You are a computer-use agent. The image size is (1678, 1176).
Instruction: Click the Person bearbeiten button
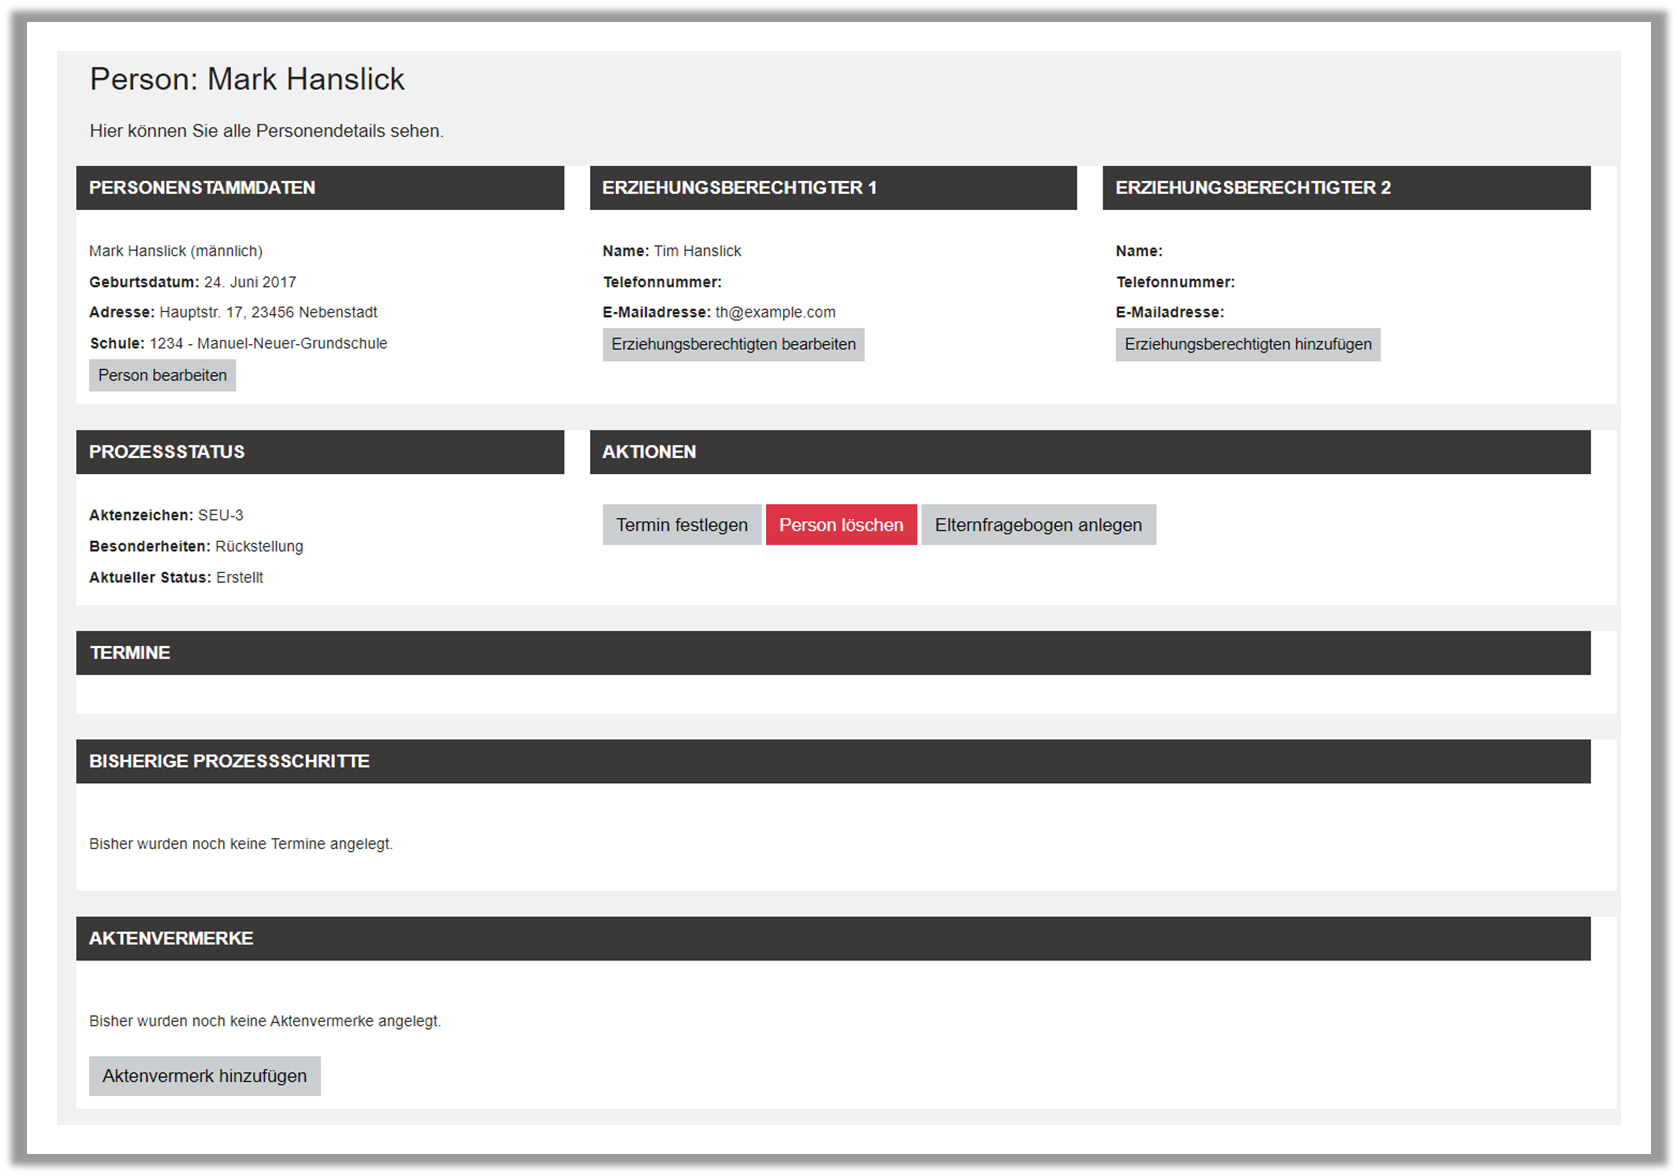162,376
